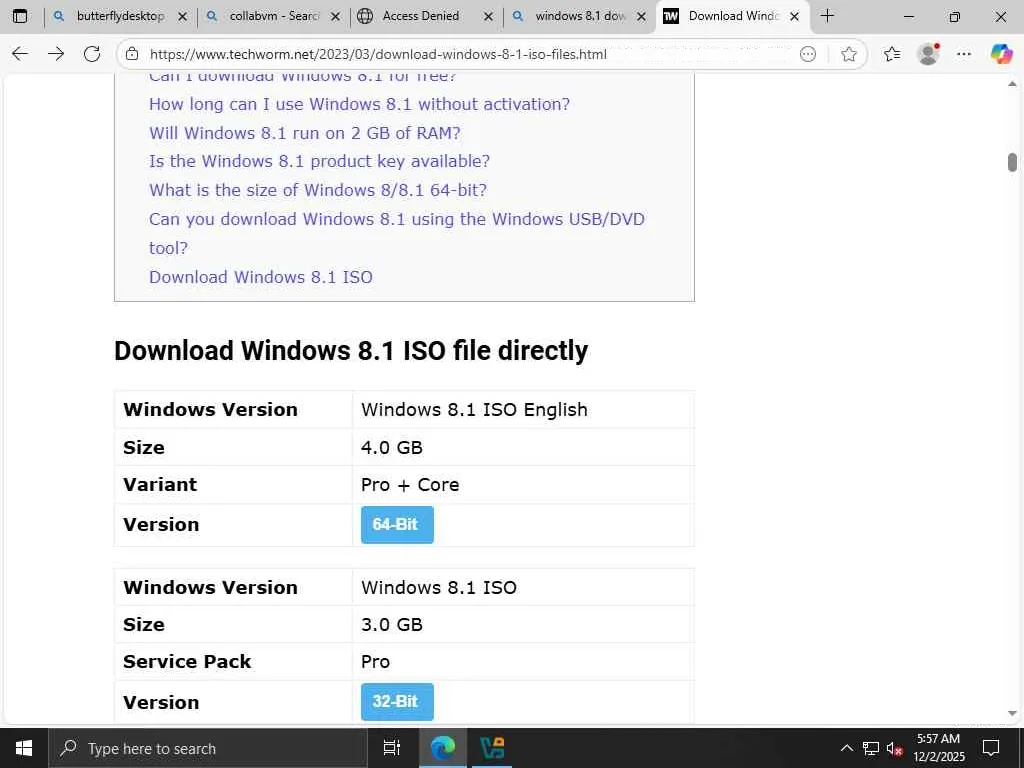Go forward to the next page
Screen dimensions: 1024x768
(x=56, y=54)
